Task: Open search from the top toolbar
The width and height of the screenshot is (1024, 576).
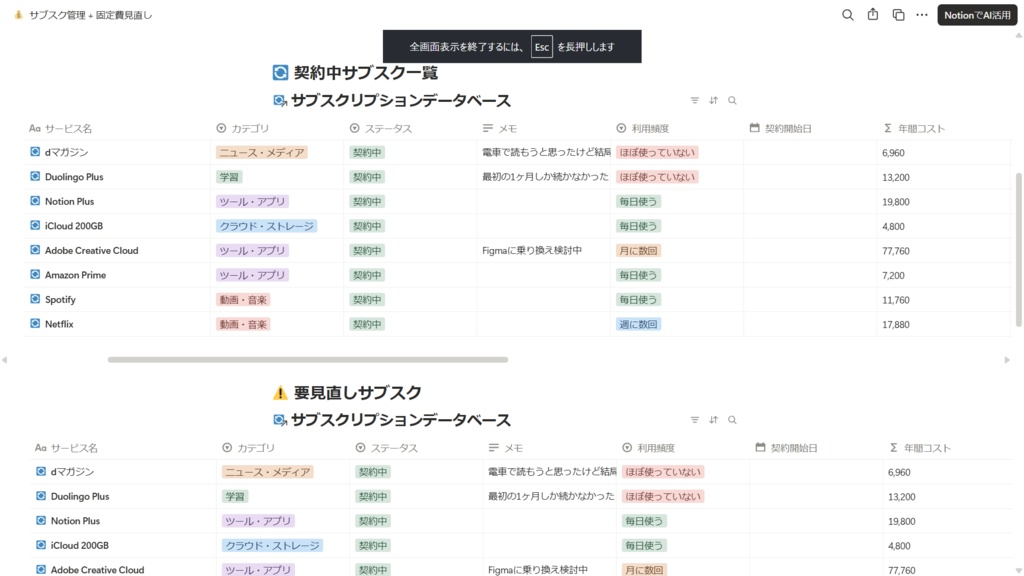Action: 847,15
